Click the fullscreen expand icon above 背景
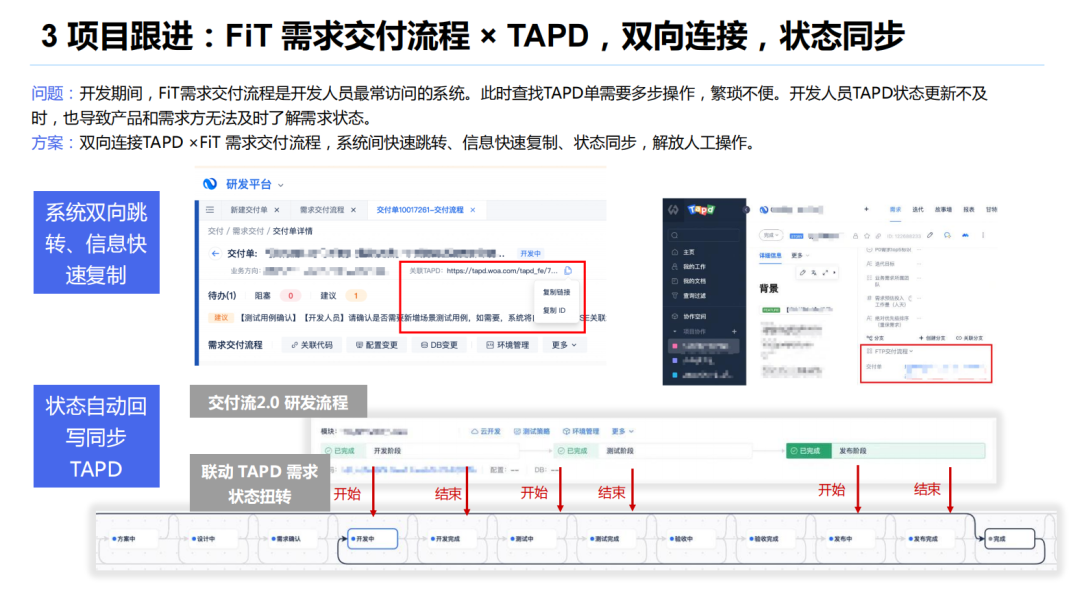1080x606 pixels. click(x=825, y=273)
